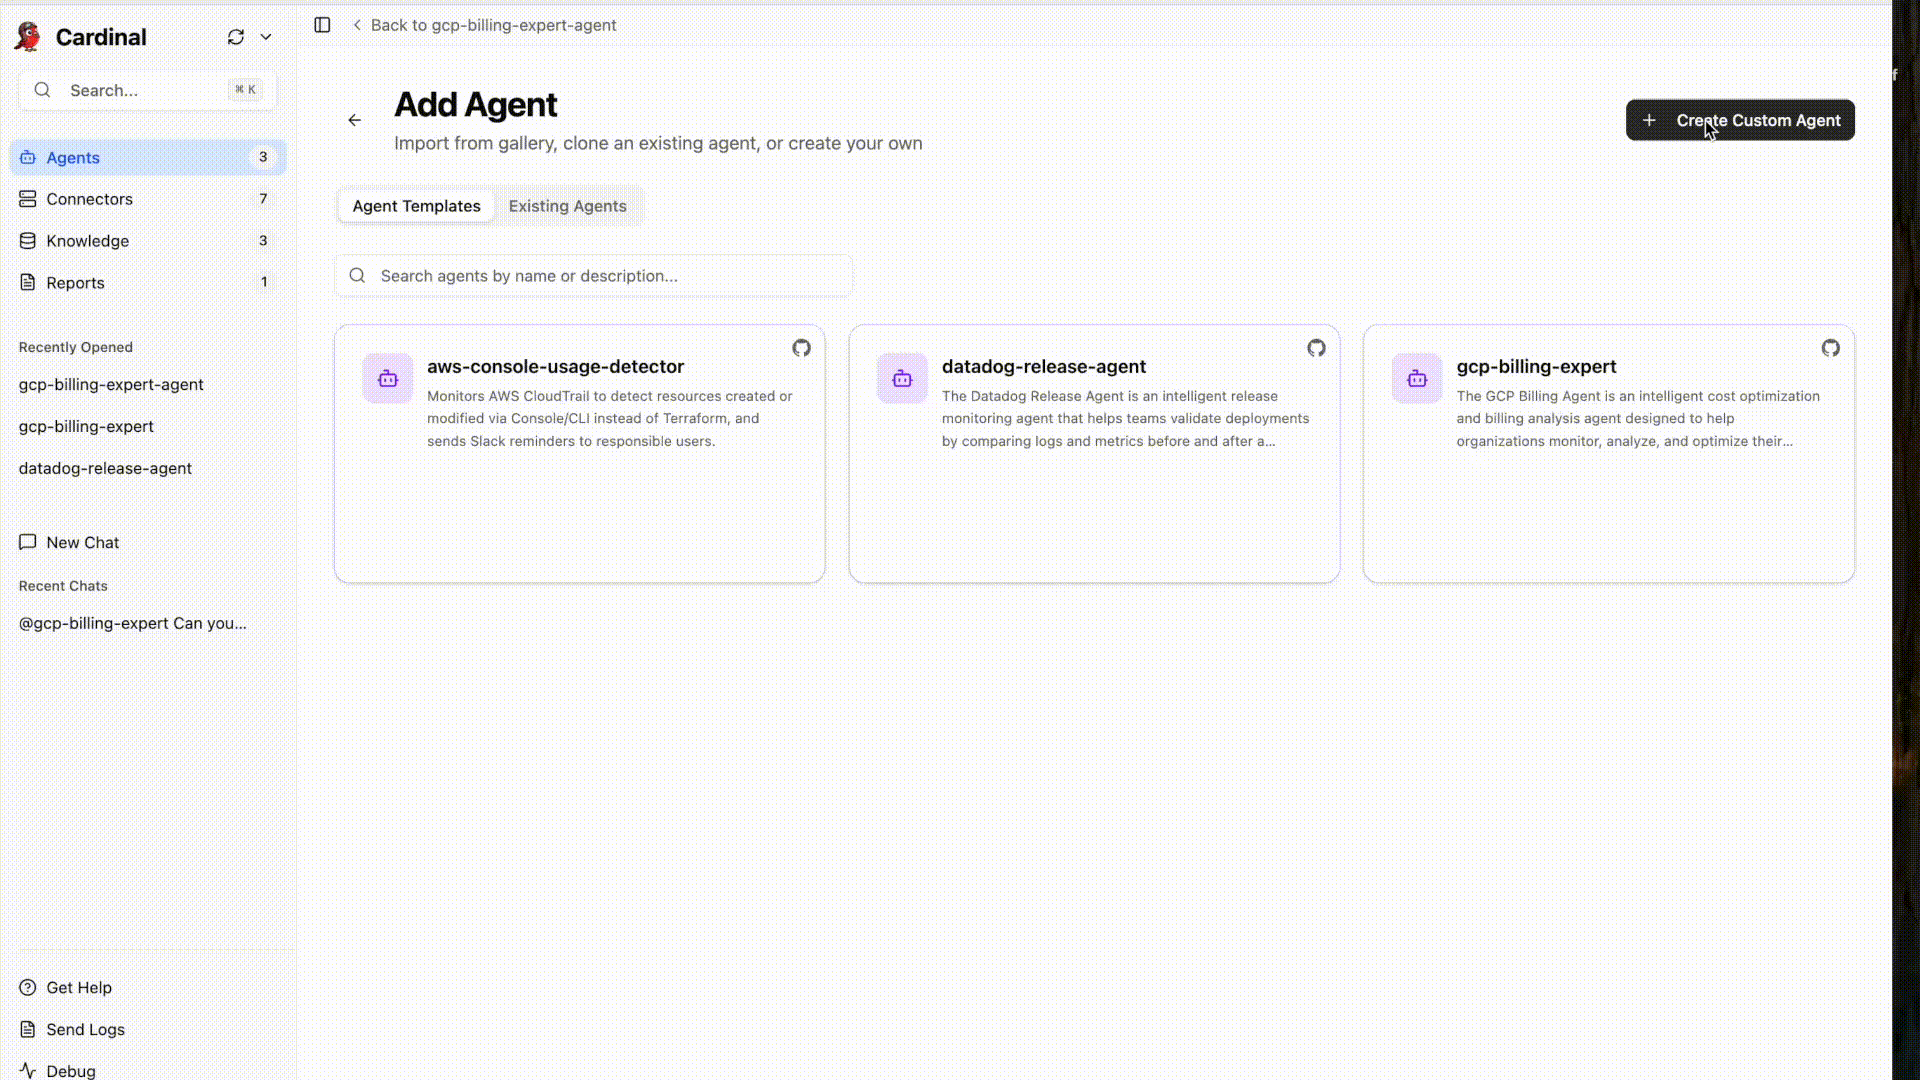
Task: Open the Knowledge section icon
Action: (27, 240)
